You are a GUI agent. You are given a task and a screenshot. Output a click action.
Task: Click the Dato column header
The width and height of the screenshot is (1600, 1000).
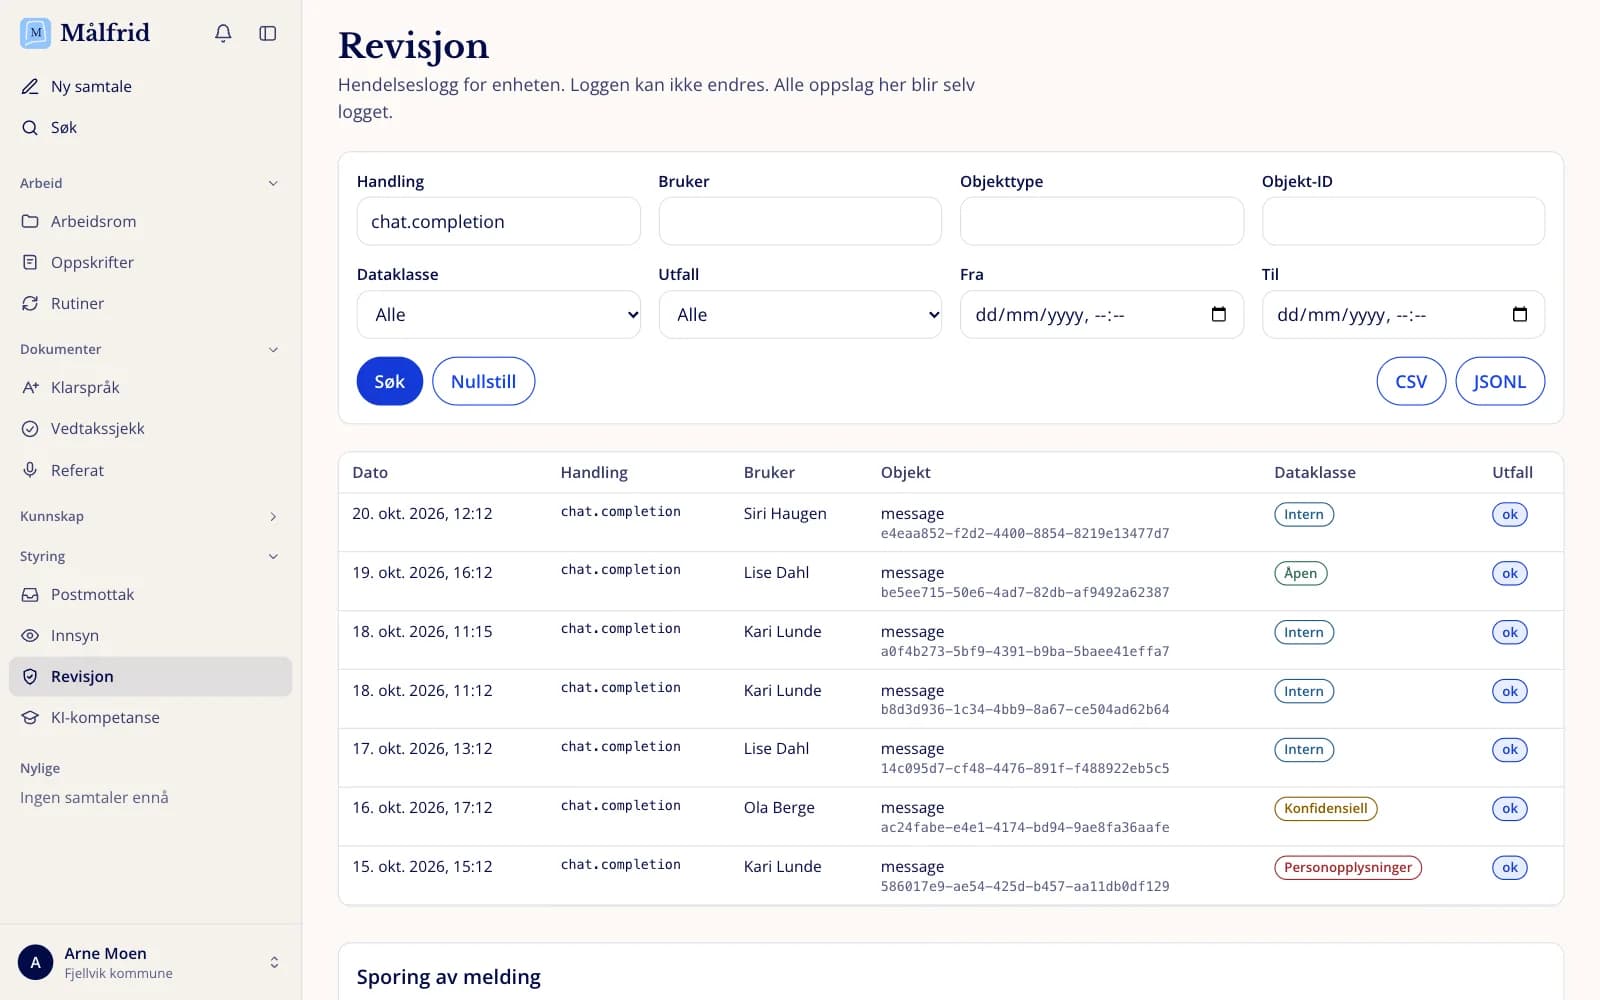tap(370, 472)
